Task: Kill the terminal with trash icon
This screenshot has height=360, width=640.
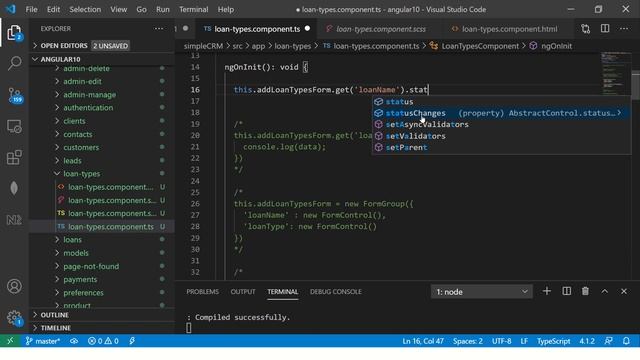Action: click(585, 291)
